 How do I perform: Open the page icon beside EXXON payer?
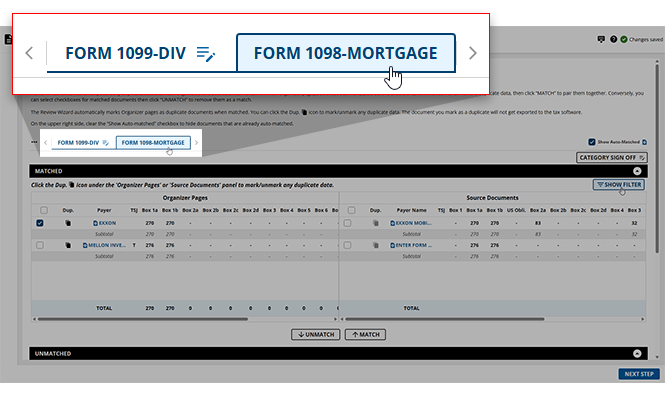pyautogui.click(x=95, y=223)
